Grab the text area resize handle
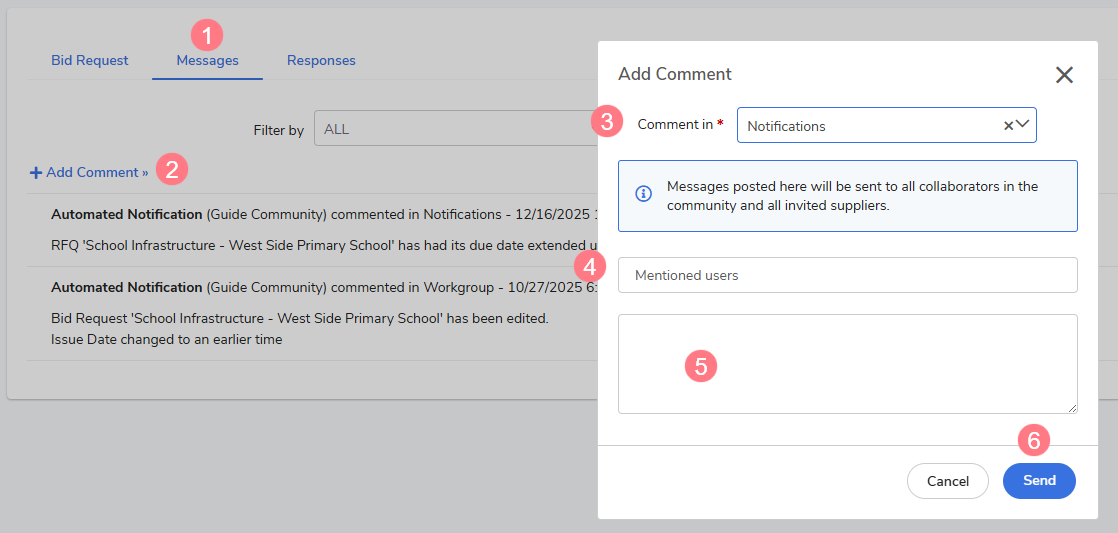Viewport: 1118px width, 533px height. (x=1072, y=408)
